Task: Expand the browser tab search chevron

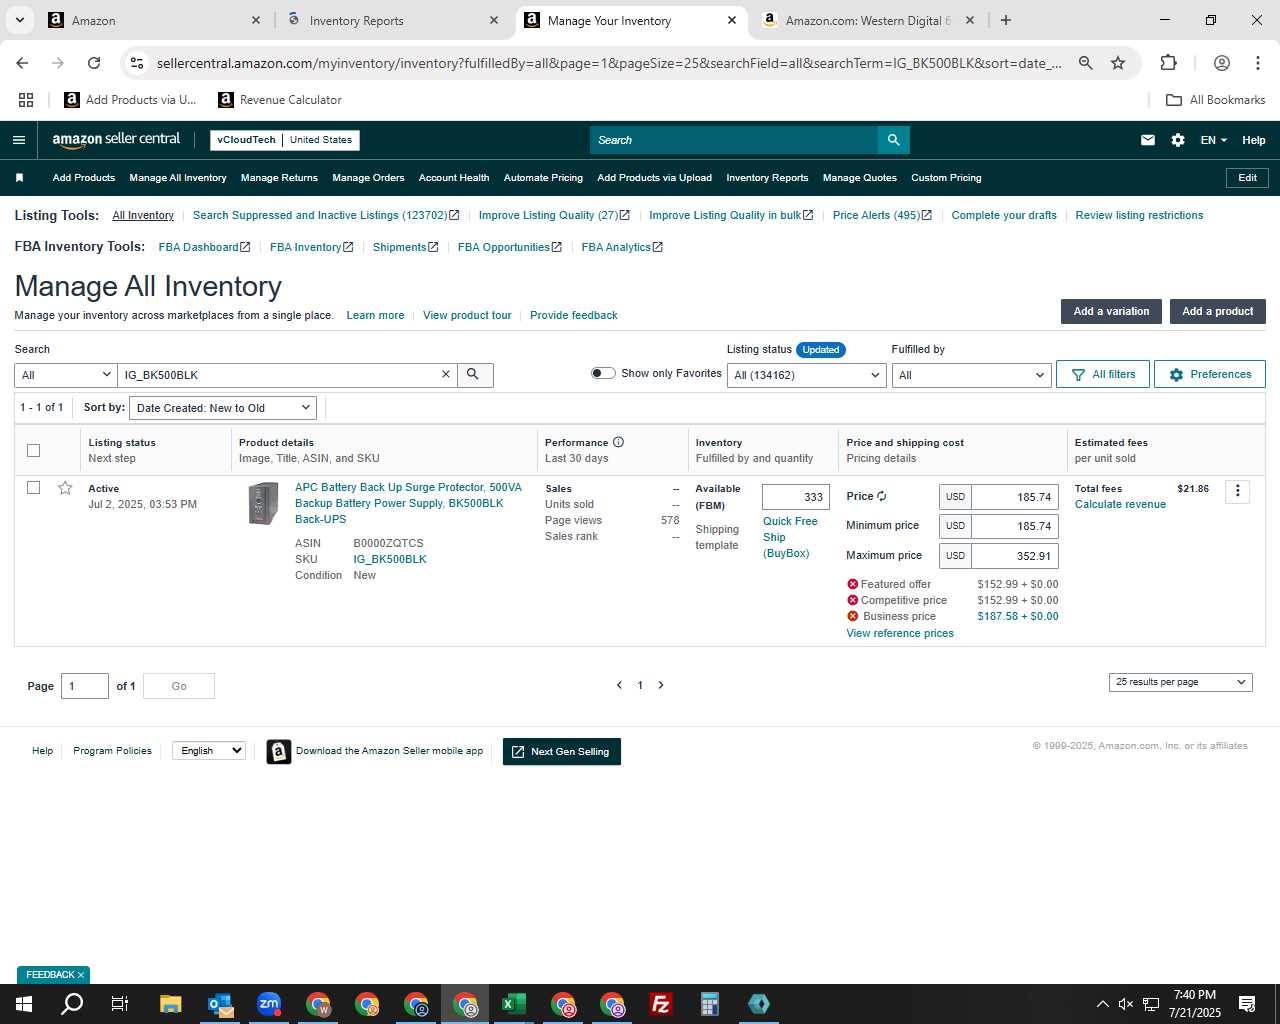Action: click(x=19, y=20)
